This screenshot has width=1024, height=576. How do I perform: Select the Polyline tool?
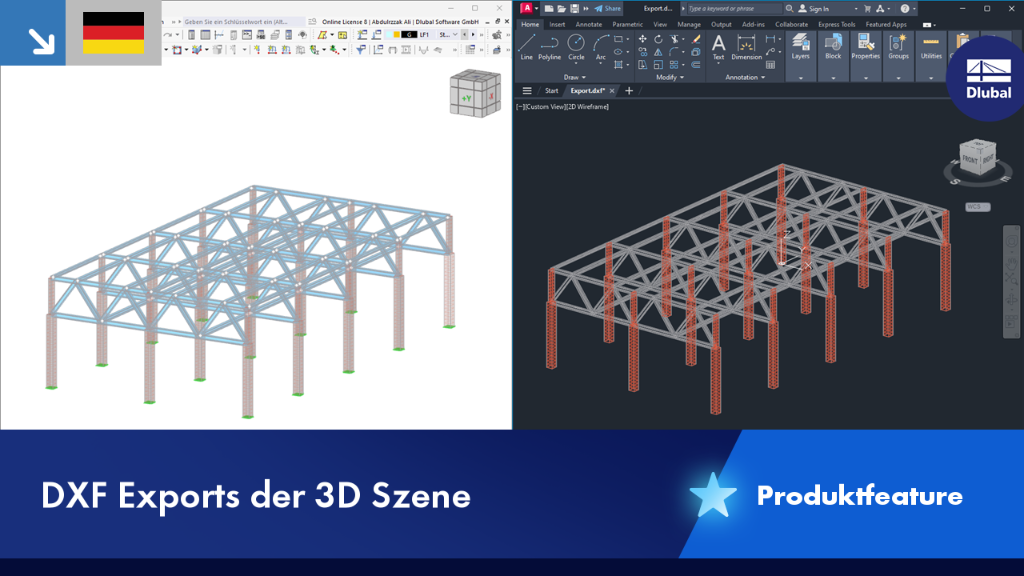tap(549, 48)
